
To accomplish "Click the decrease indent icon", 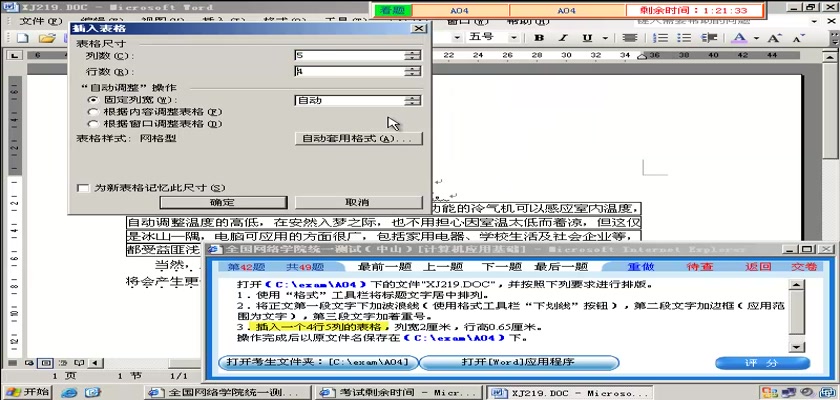I will tap(709, 38).
